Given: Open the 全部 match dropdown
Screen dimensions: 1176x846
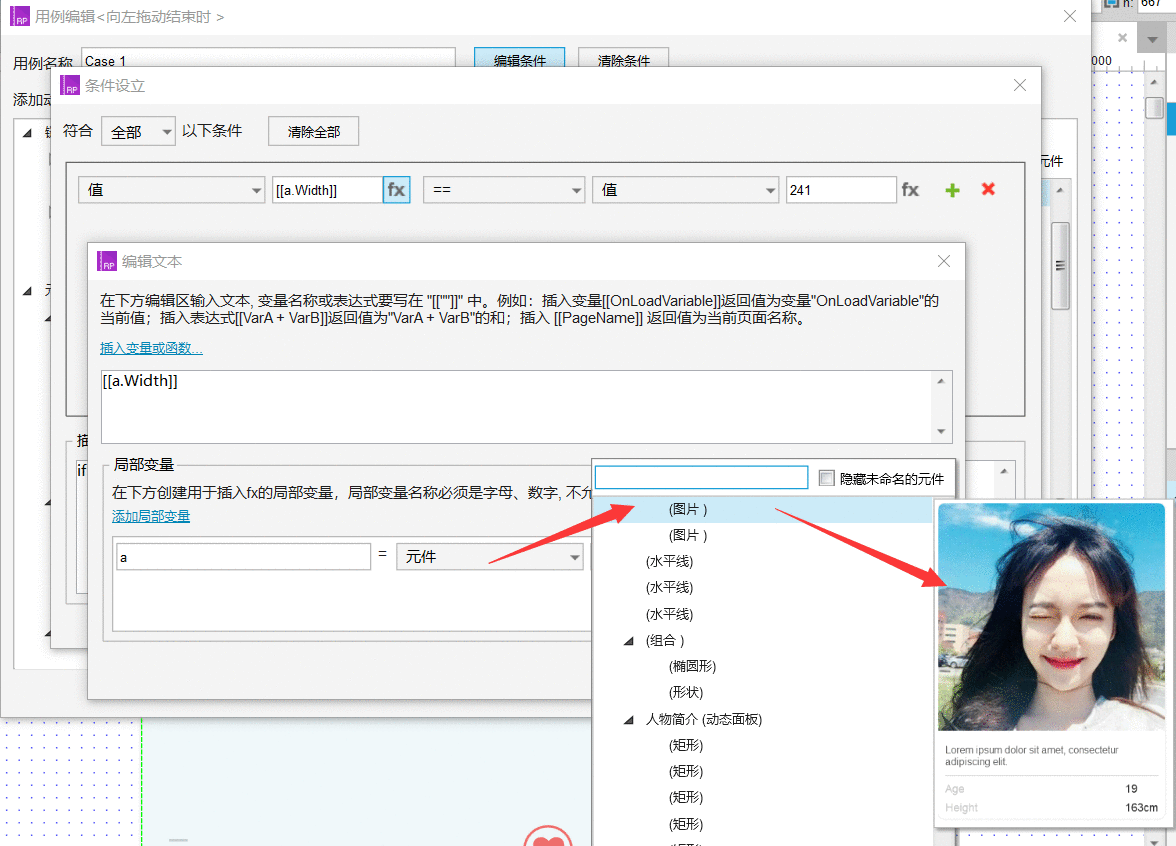Looking at the screenshot, I should (139, 132).
